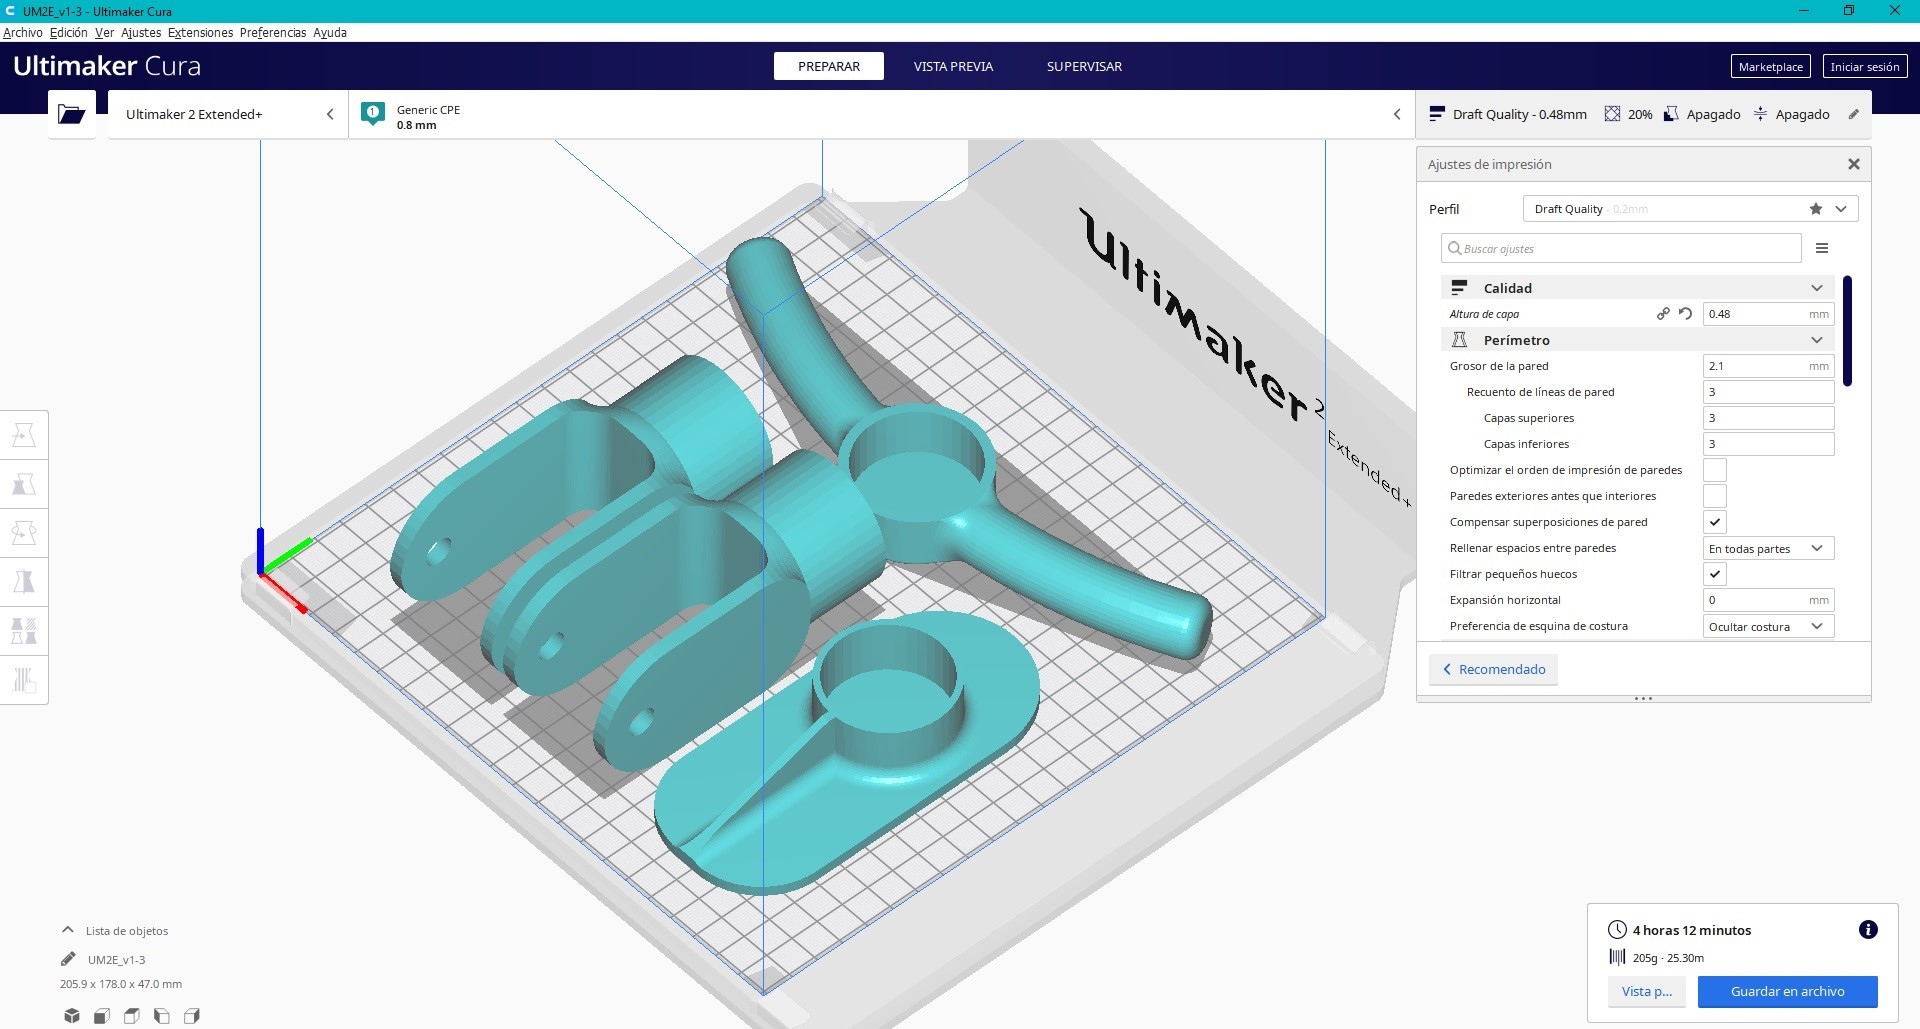Switch to right side view icon
This screenshot has height=1029, width=1920.
pyautogui.click(x=192, y=1016)
